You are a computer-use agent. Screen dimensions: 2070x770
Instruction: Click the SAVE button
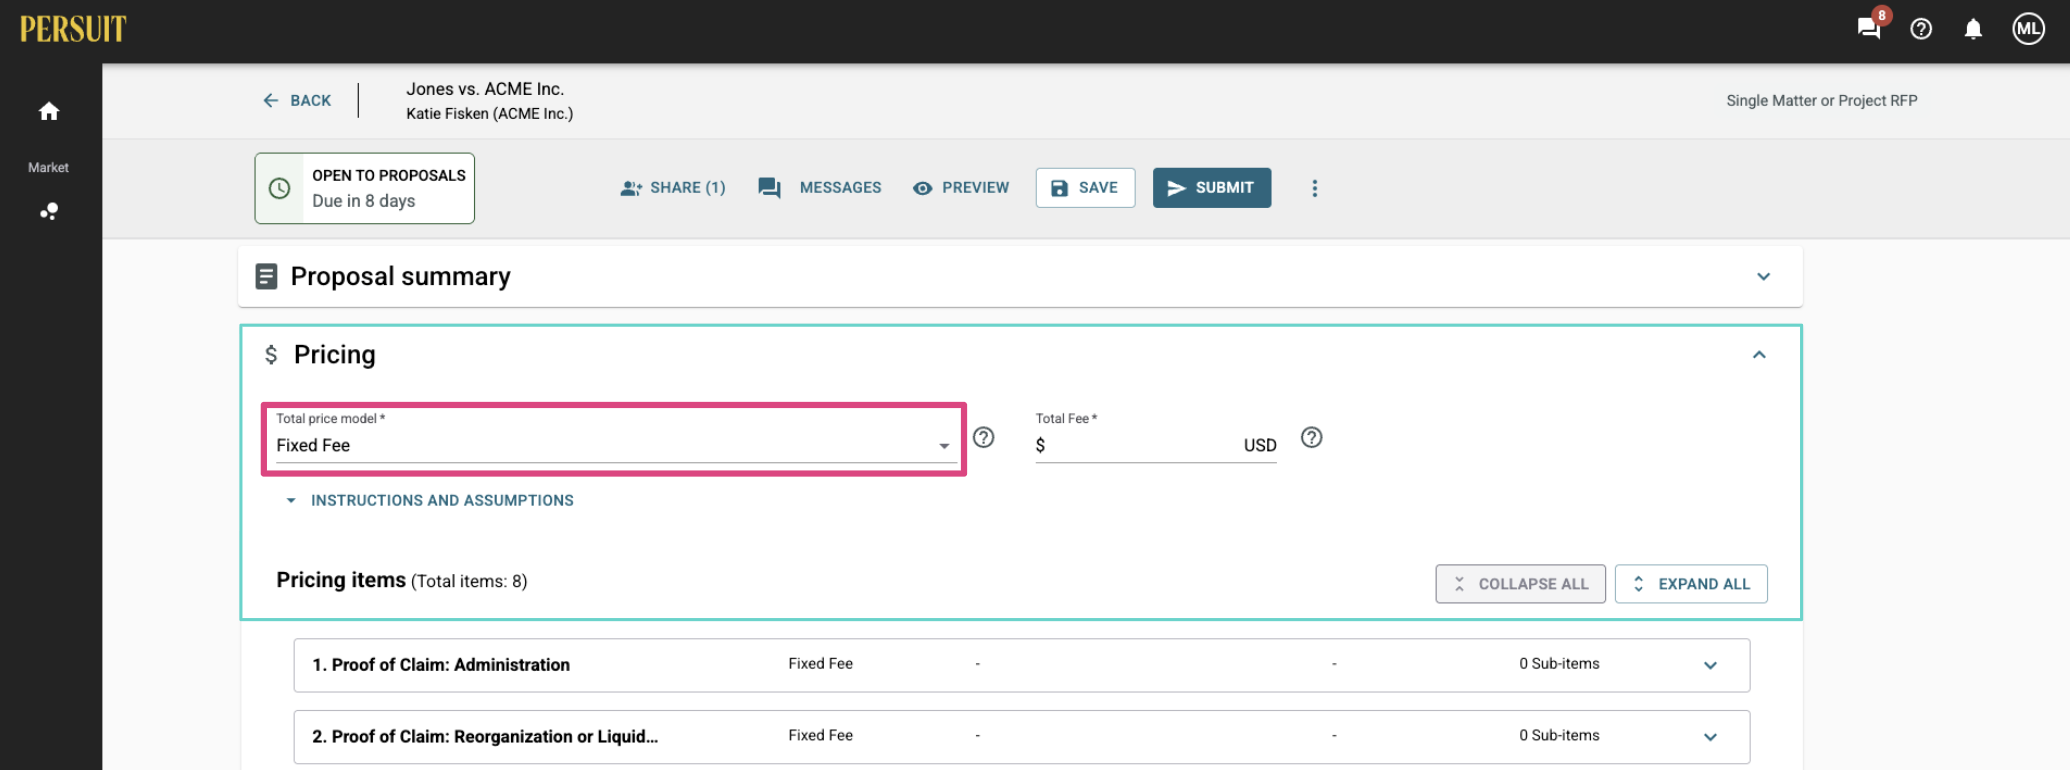click(1085, 188)
